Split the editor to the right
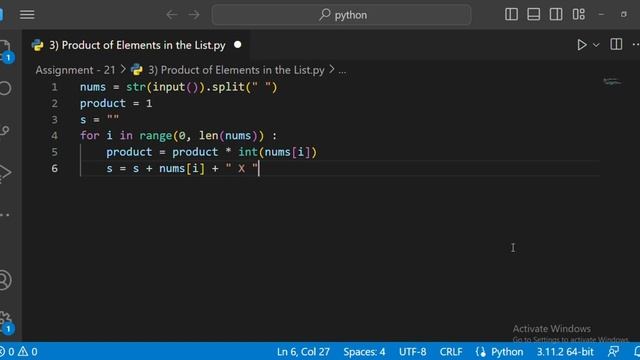The height and width of the screenshot is (360, 640). tap(616, 44)
